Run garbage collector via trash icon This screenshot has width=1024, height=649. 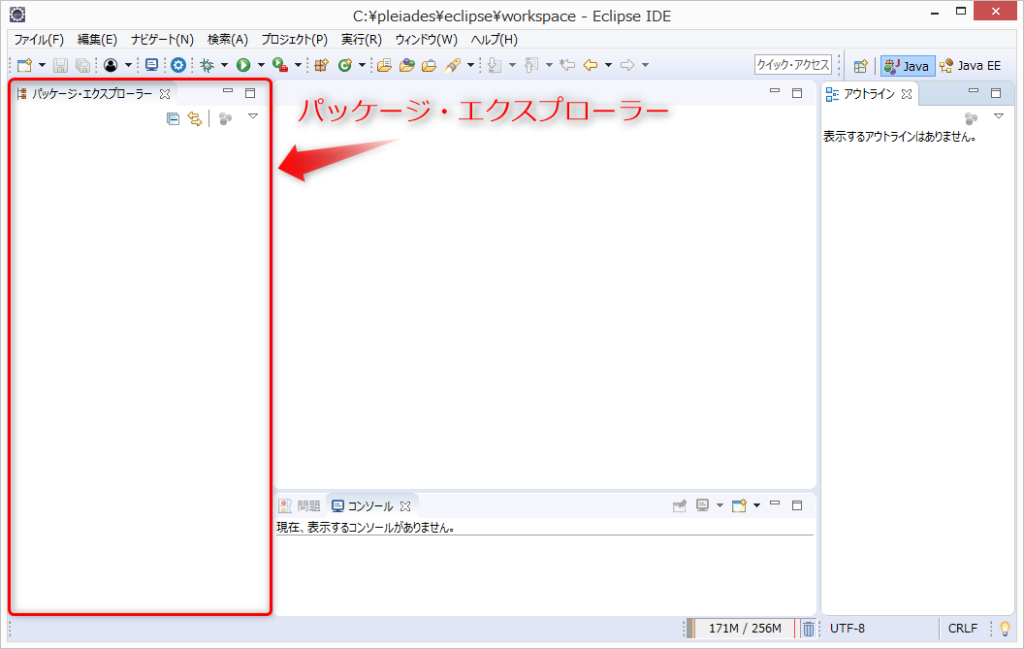(808, 628)
